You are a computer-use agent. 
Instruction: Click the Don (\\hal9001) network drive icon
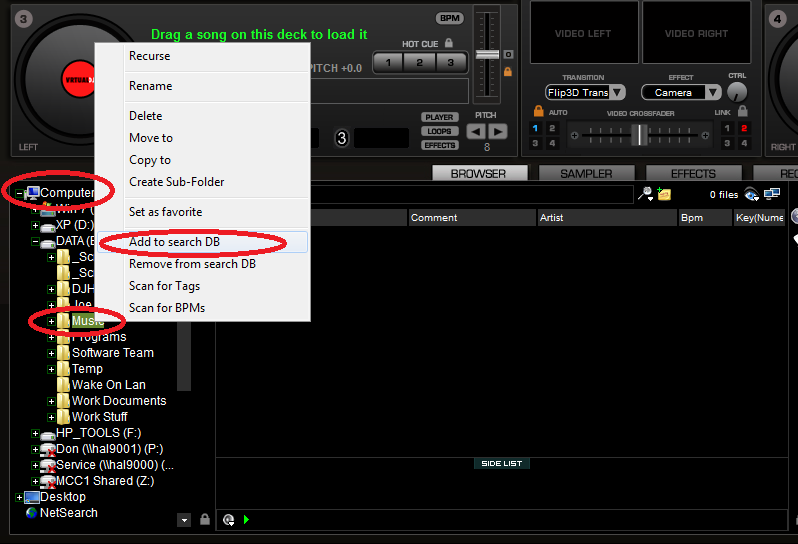[48, 450]
